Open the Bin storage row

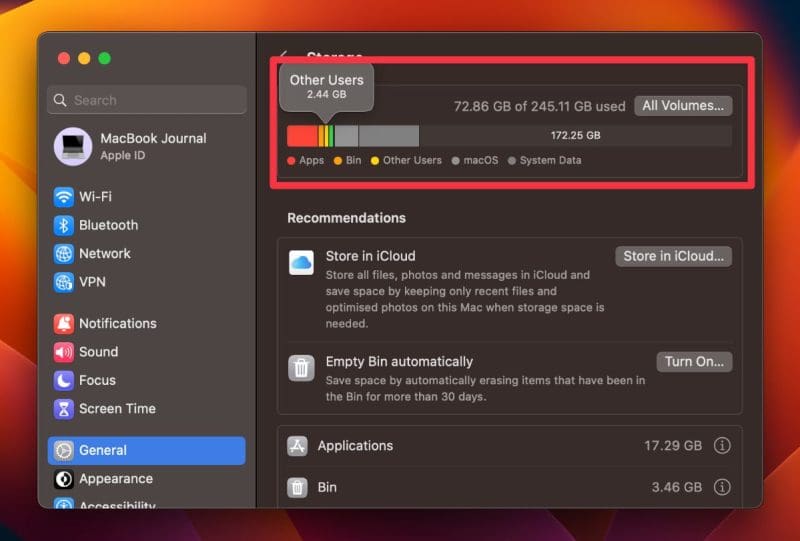(x=509, y=487)
